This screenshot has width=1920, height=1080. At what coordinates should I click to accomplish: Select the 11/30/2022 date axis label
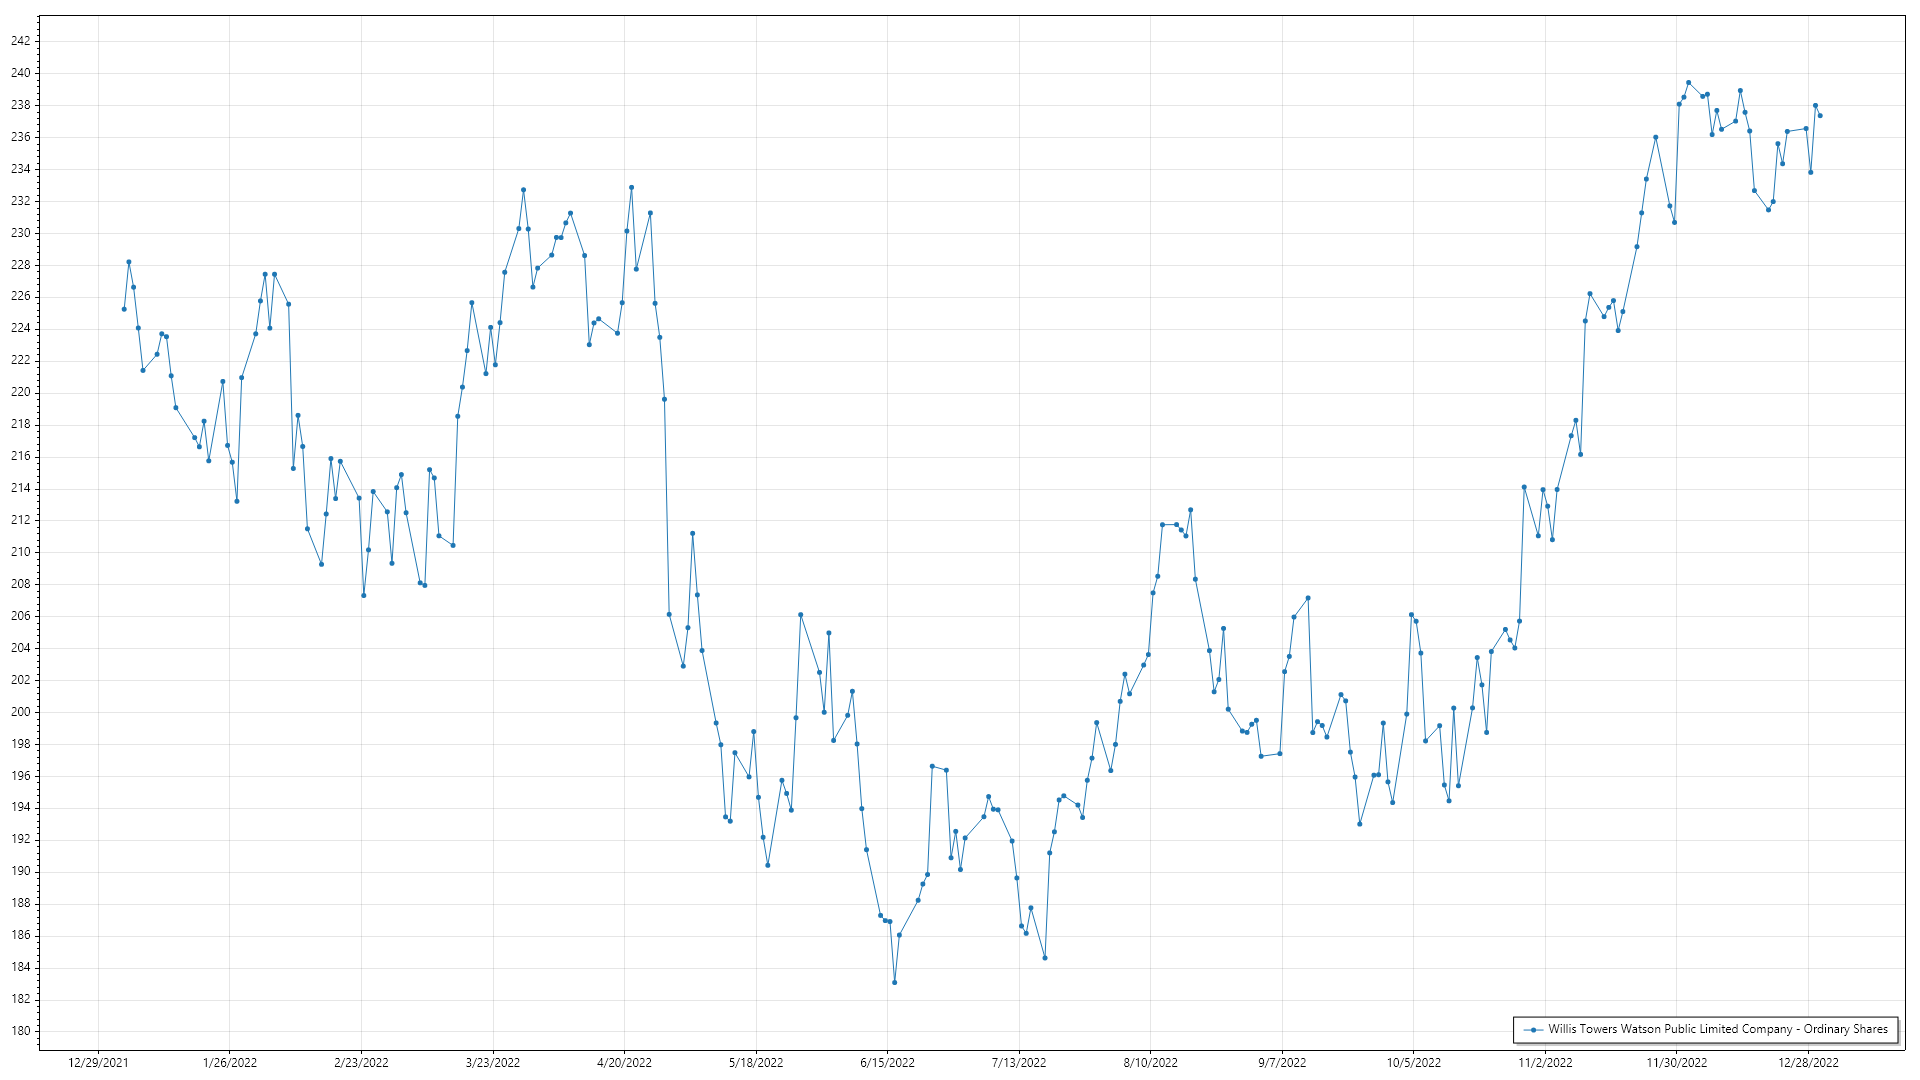pyautogui.click(x=1676, y=1062)
